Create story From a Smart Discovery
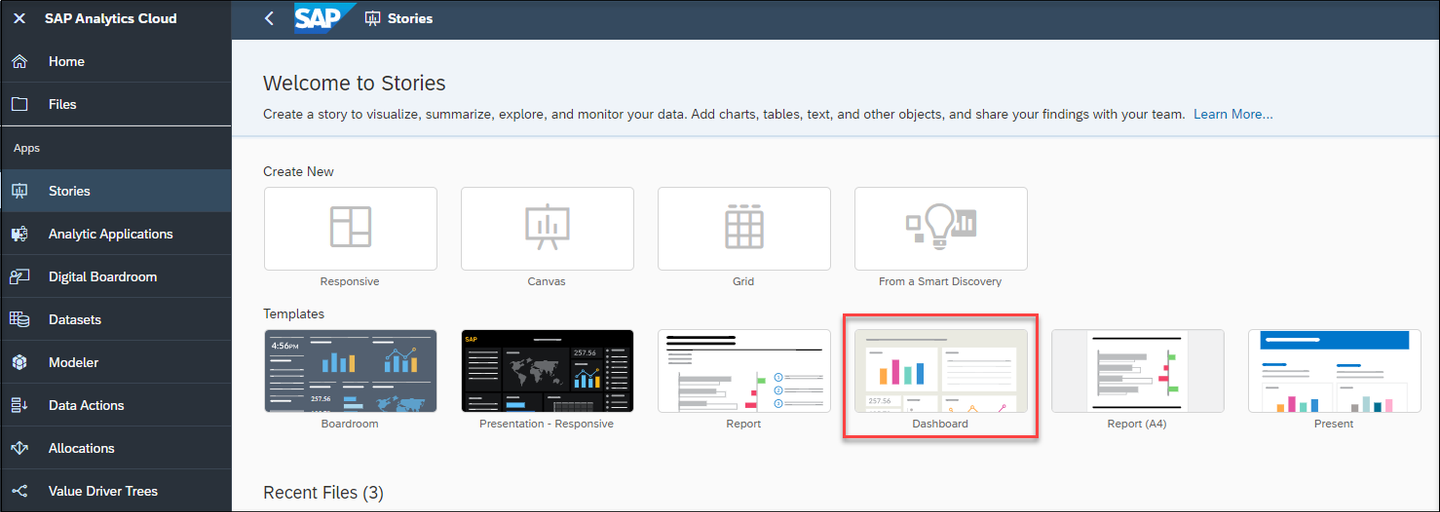The image size is (1440, 512). point(941,229)
